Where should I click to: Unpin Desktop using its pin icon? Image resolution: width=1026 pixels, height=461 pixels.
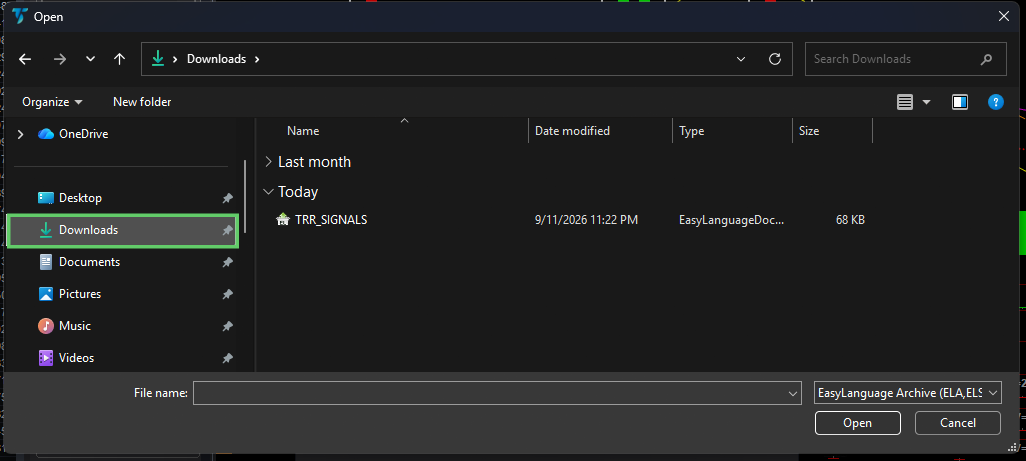coord(227,198)
